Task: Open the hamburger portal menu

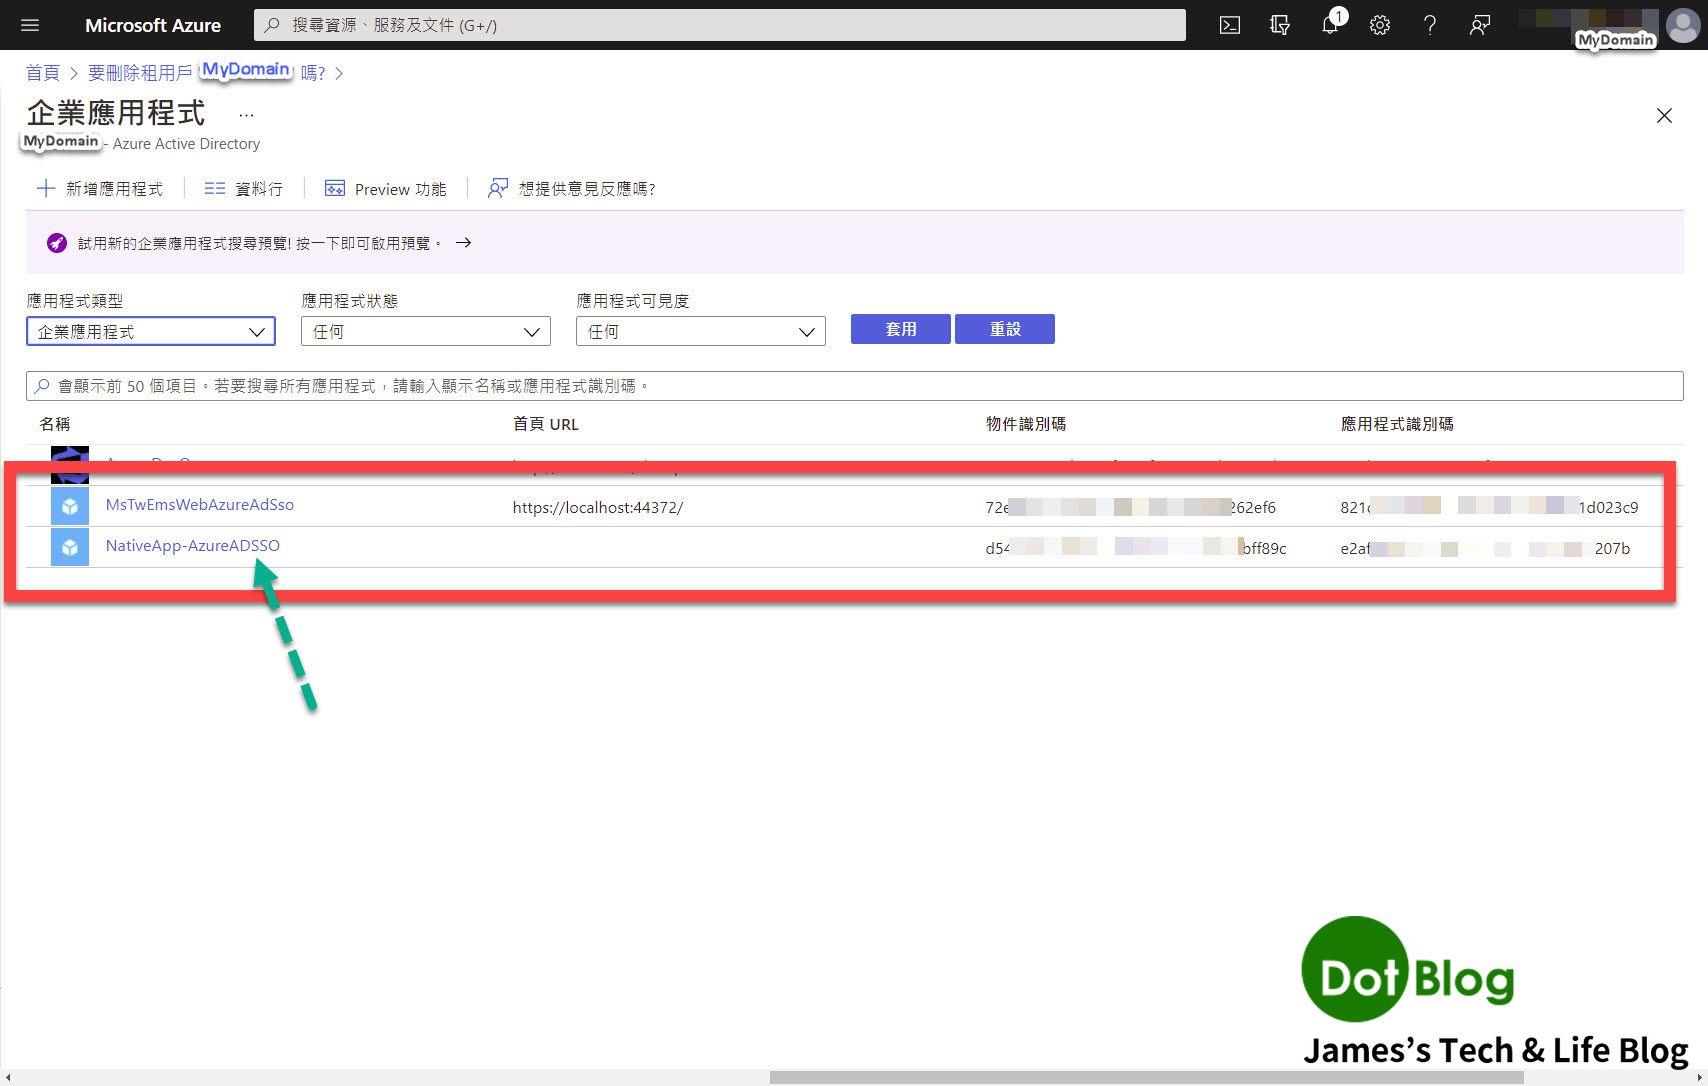Action: pyautogui.click(x=30, y=25)
